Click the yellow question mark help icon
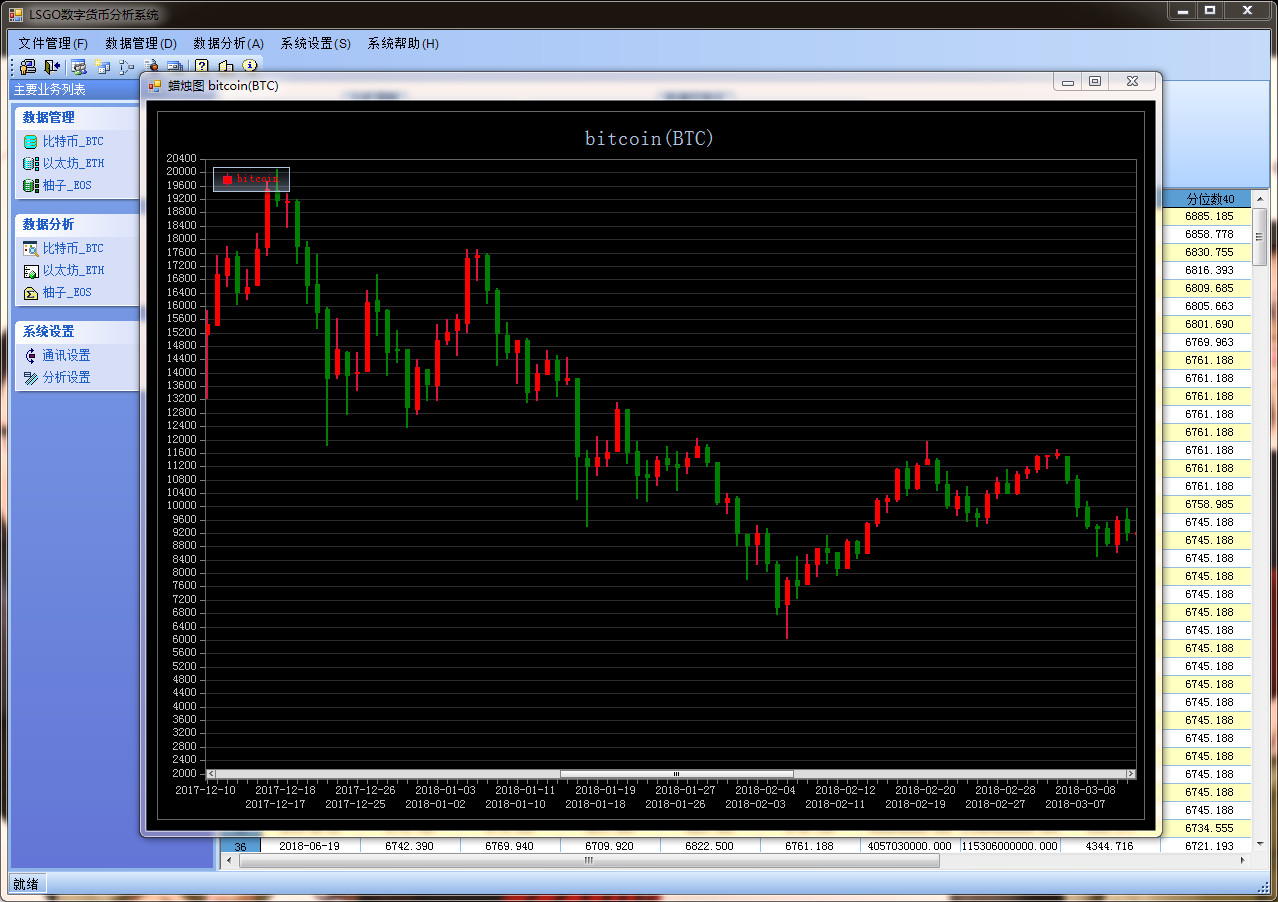 pos(201,67)
